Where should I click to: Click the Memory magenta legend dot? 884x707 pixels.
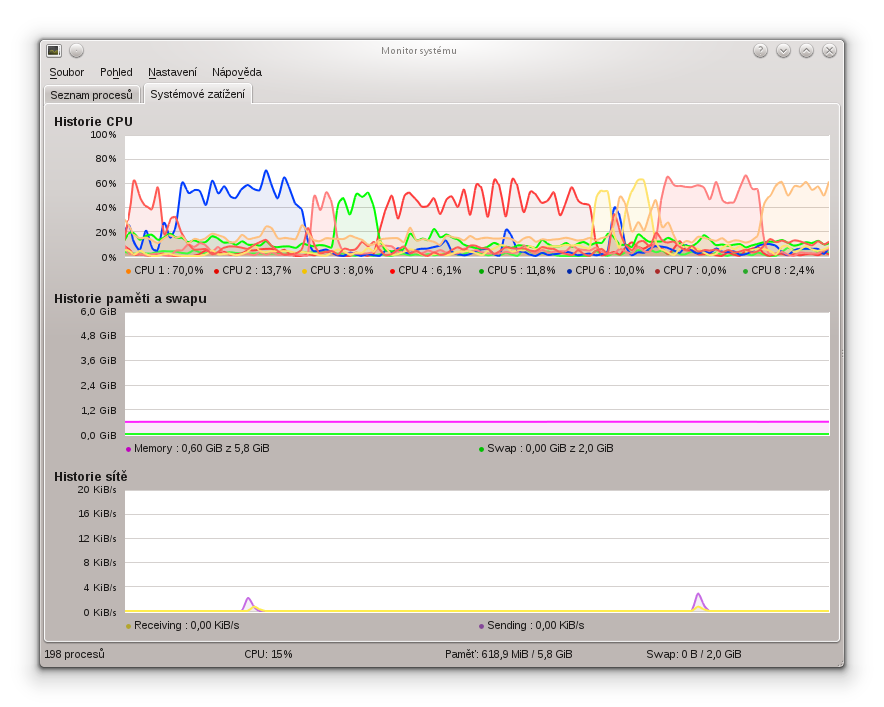pos(129,449)
